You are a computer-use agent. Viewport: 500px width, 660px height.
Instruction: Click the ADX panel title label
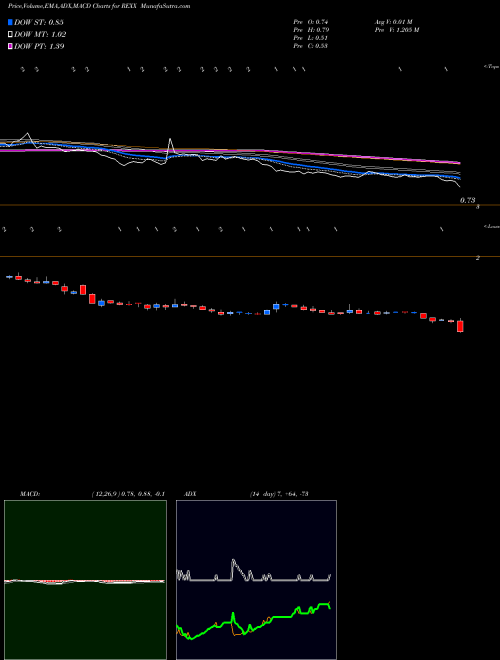pos(190,494)
